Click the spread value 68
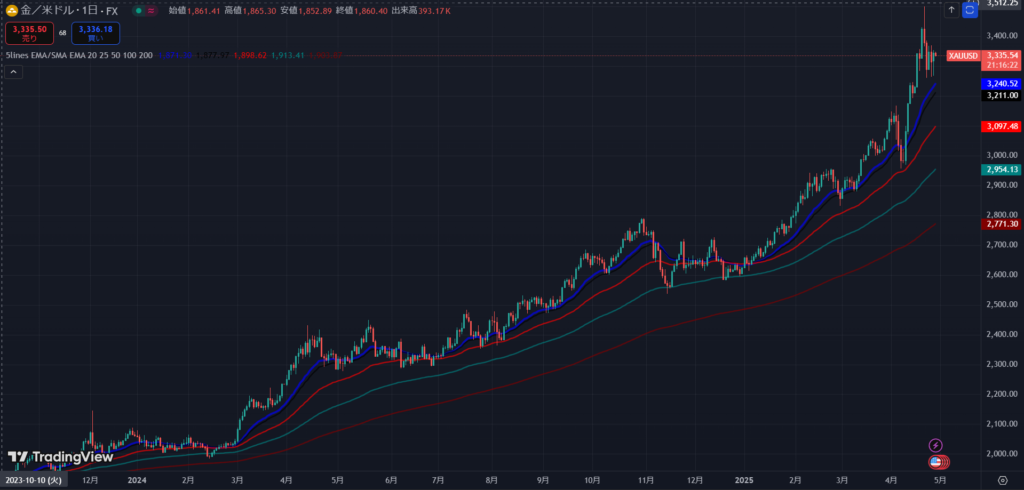This screenshot has height=490, width=1024. pos(63,32)
